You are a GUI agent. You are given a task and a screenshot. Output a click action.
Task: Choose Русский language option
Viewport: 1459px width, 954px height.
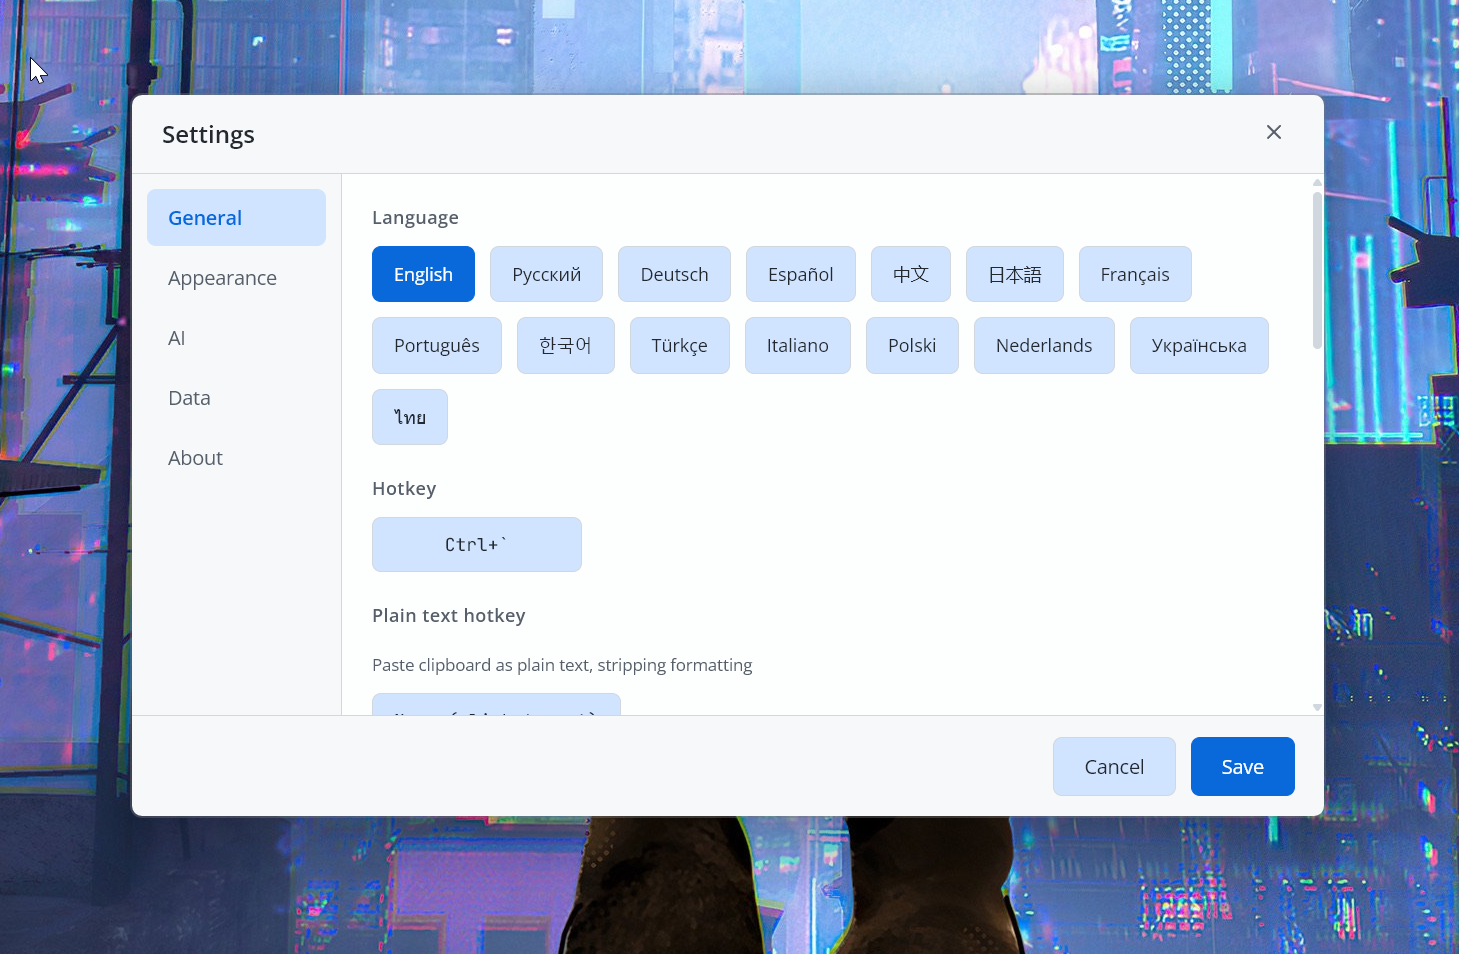[546, 274]
